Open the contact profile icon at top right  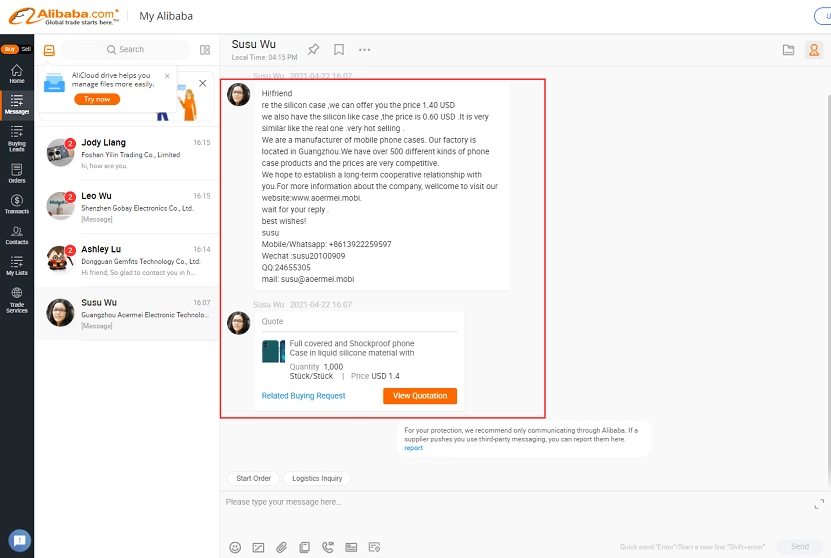point(813,50)
